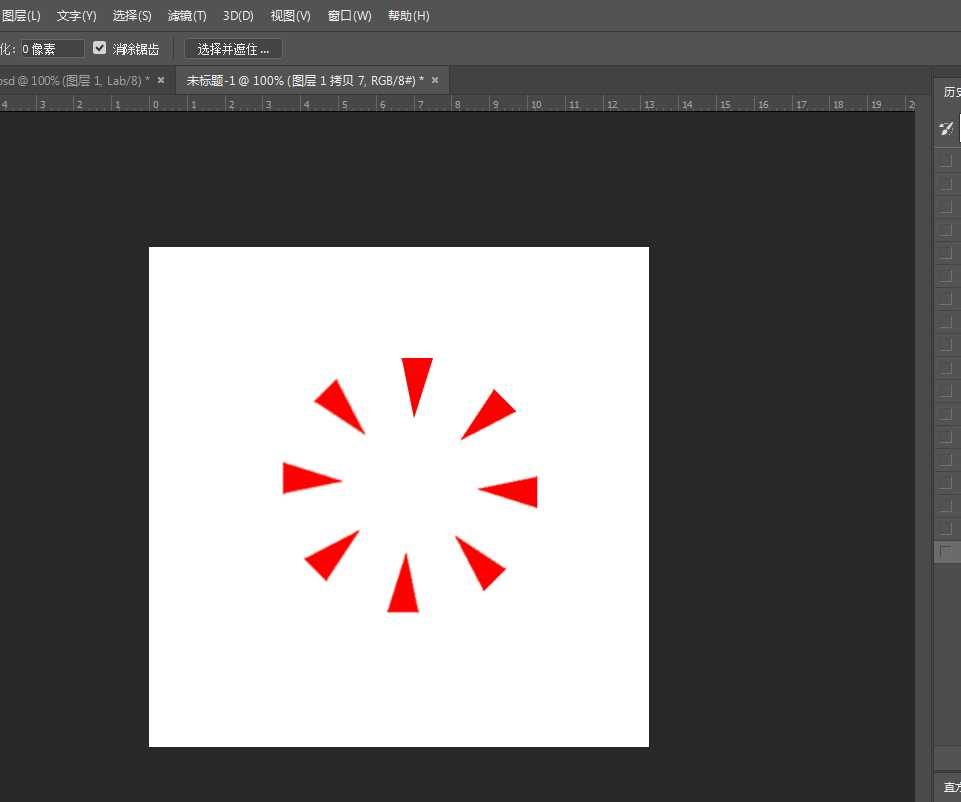Viewport: 961px width, 802px height.
Task: Click the top red triangle on canvas
Action: click(x=416, y=380)
